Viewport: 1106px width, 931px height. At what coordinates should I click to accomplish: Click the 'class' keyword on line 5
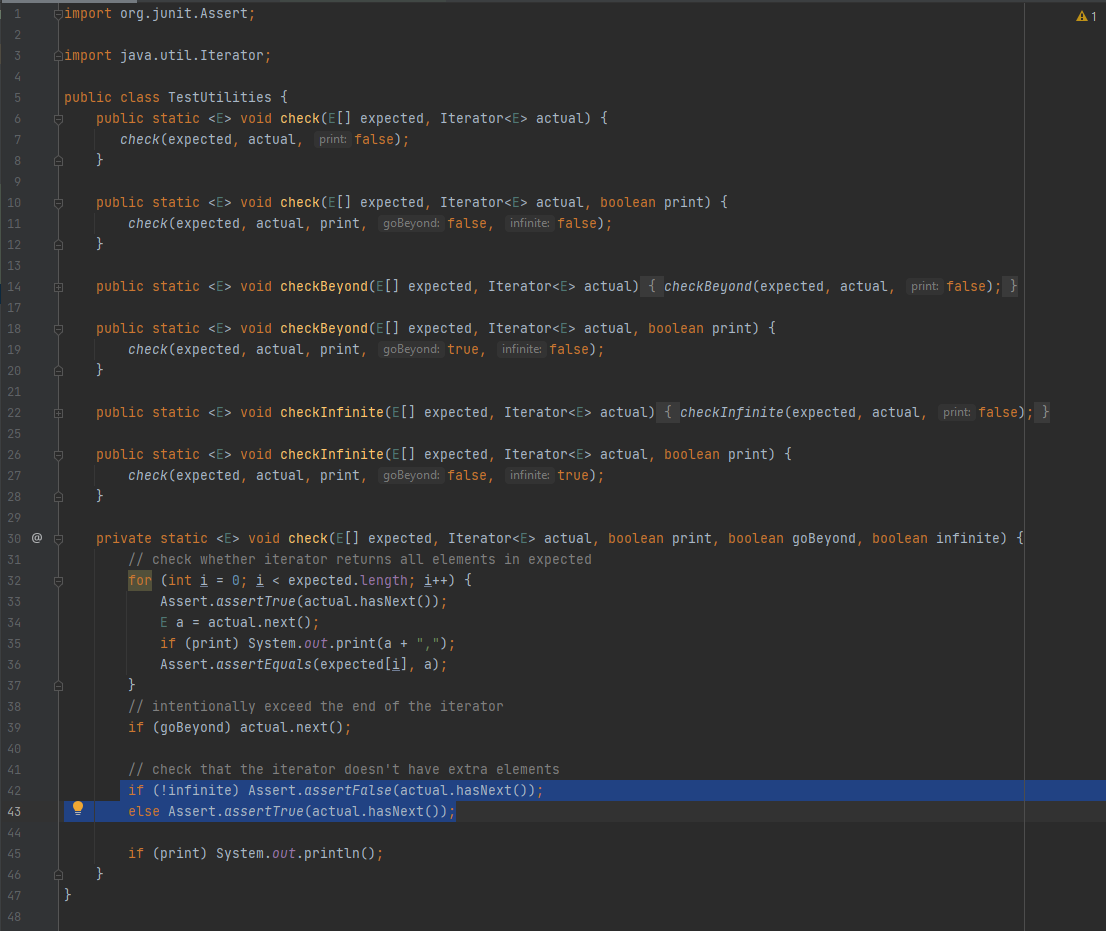pos(140,97)
